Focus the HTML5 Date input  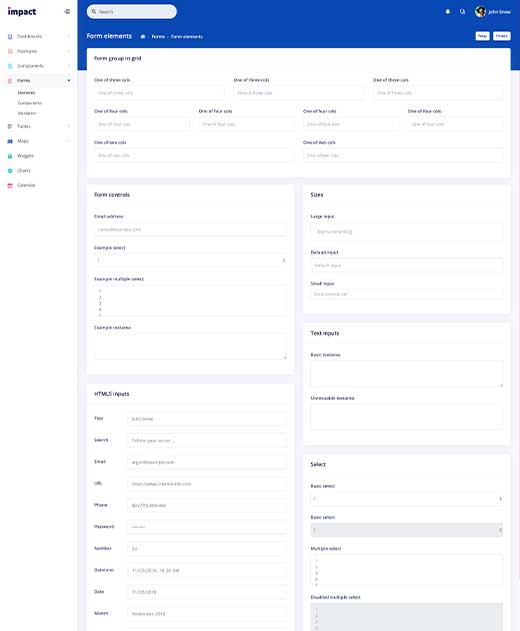tap(207, 592)
